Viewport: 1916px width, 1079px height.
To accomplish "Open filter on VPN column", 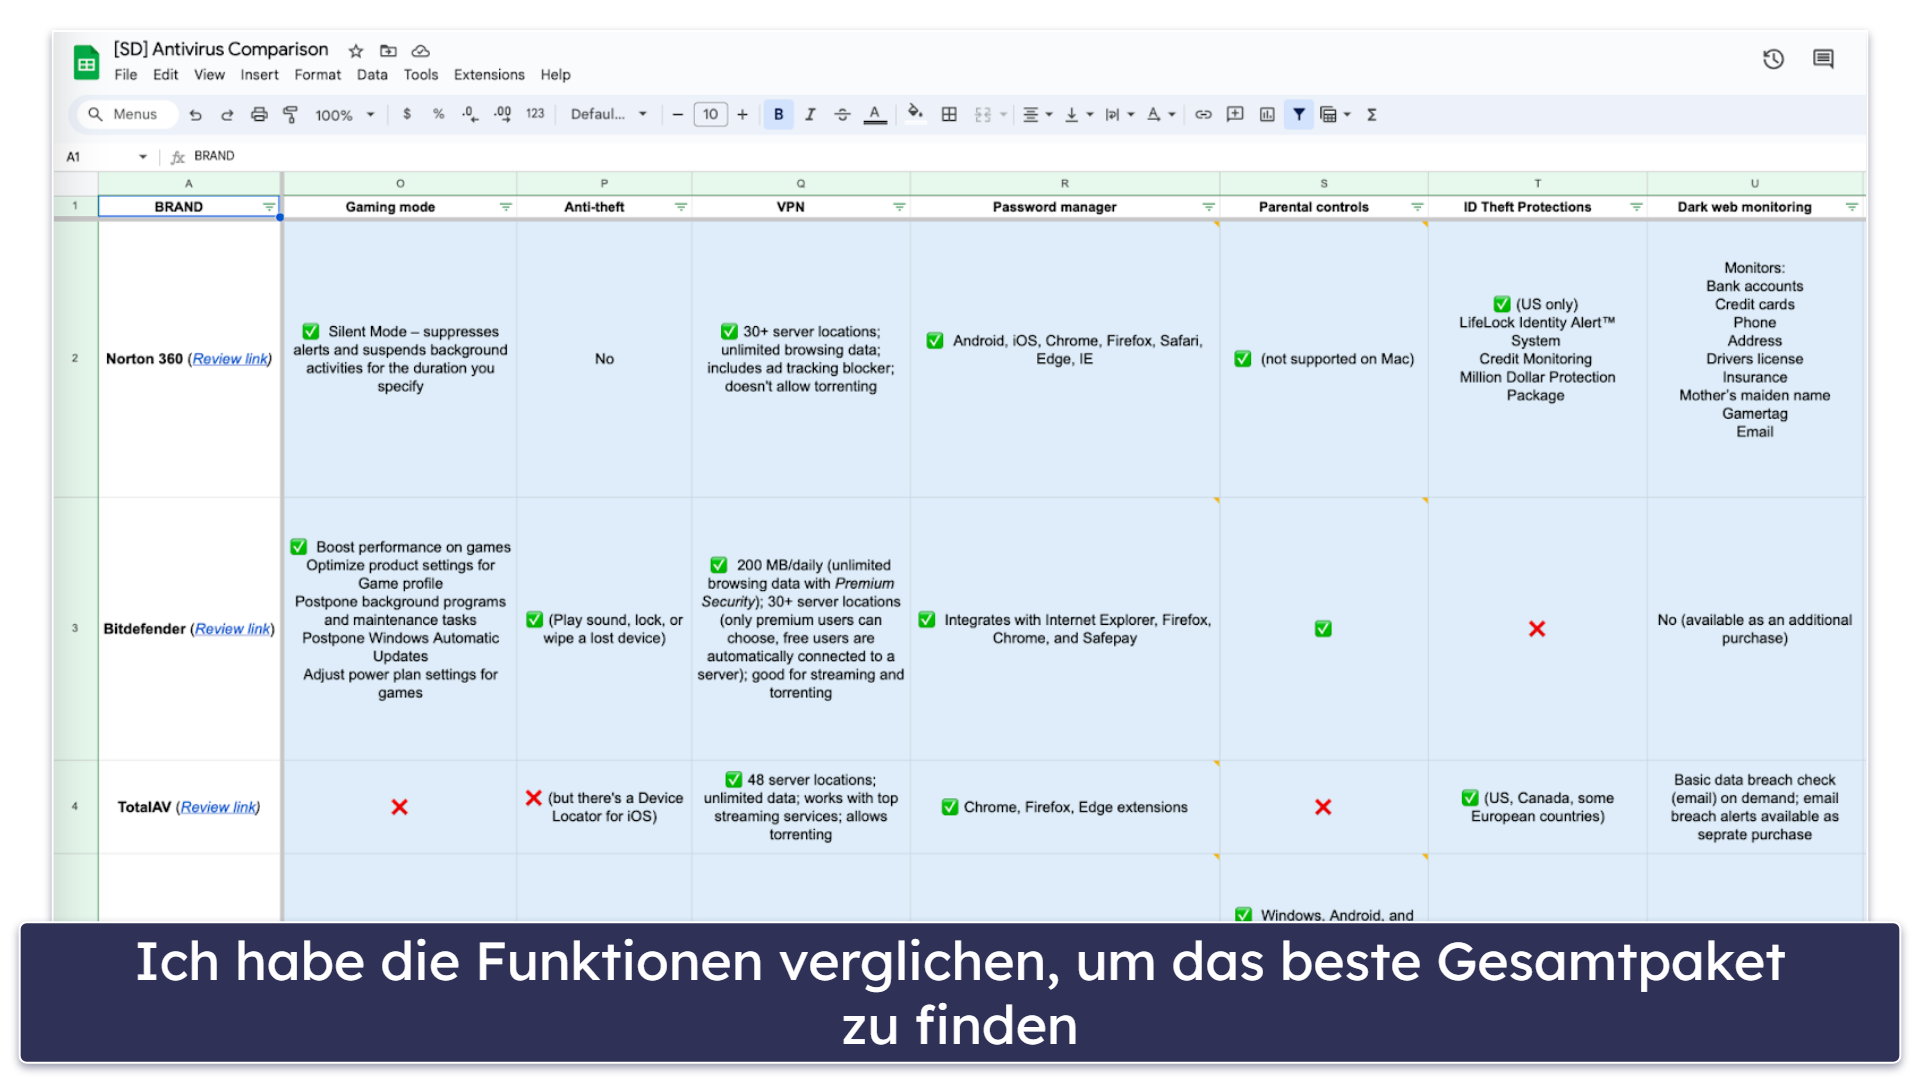I will point(899,207).
